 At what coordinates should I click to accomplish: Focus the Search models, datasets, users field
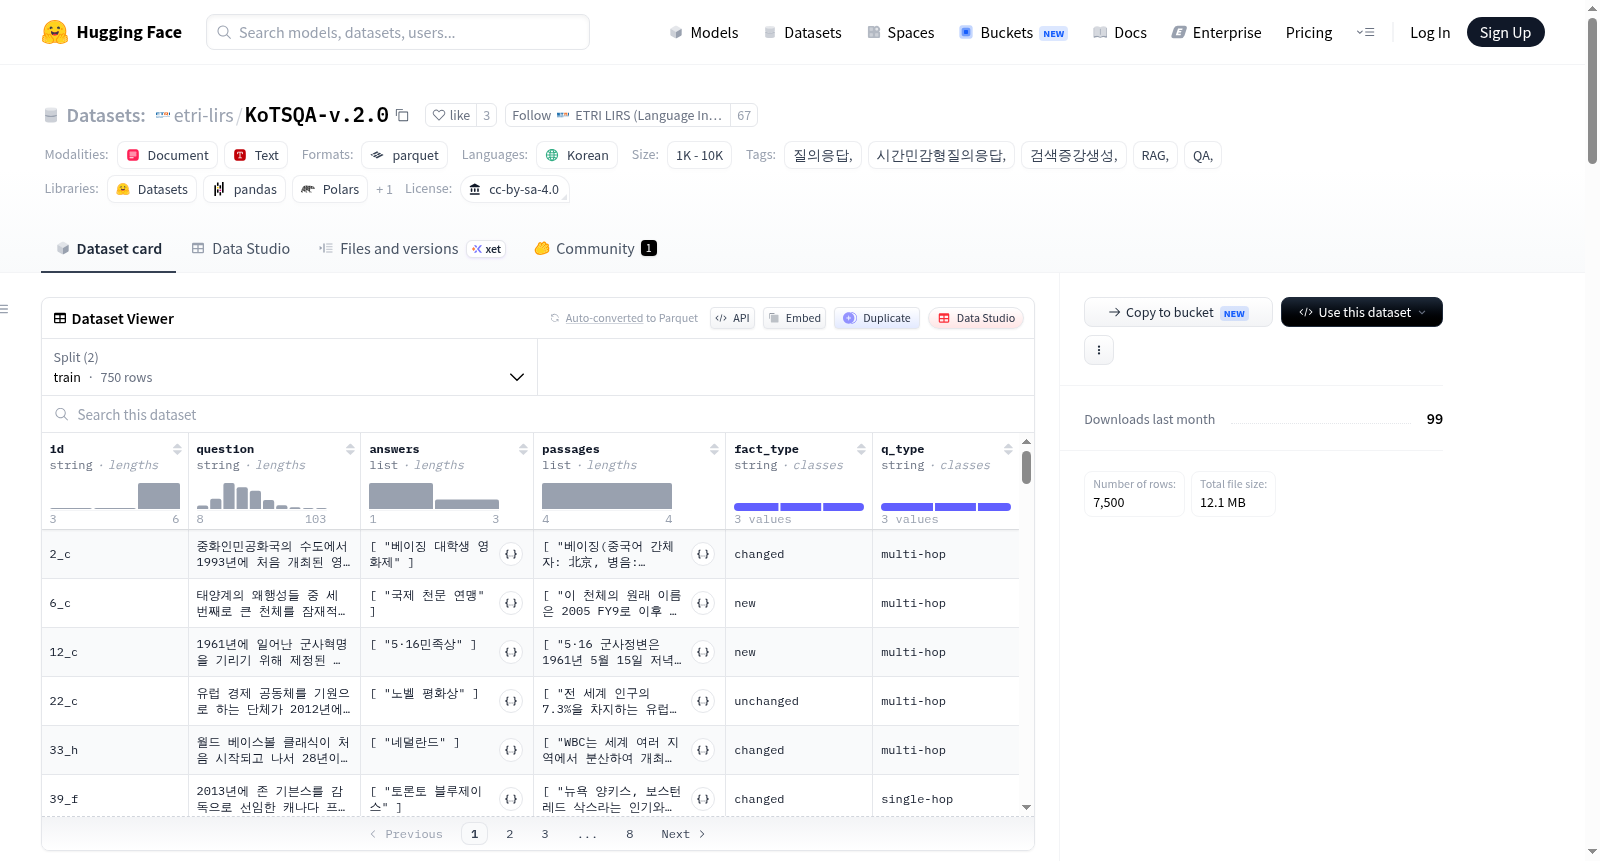click(398, 32)
